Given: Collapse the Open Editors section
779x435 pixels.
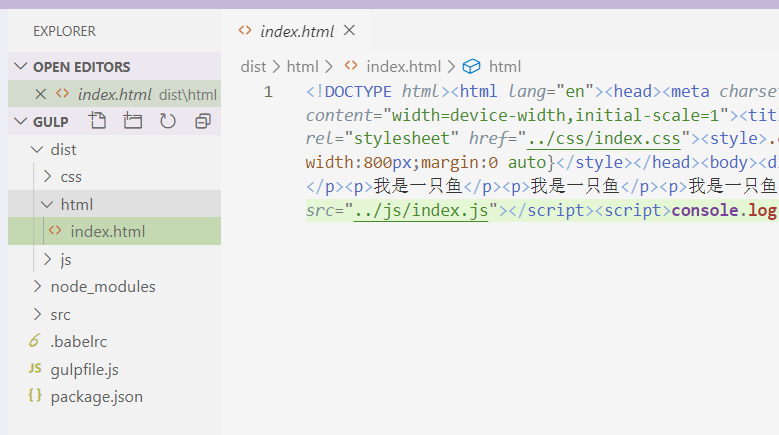Looking at the screenshot, I should [20, 67].
